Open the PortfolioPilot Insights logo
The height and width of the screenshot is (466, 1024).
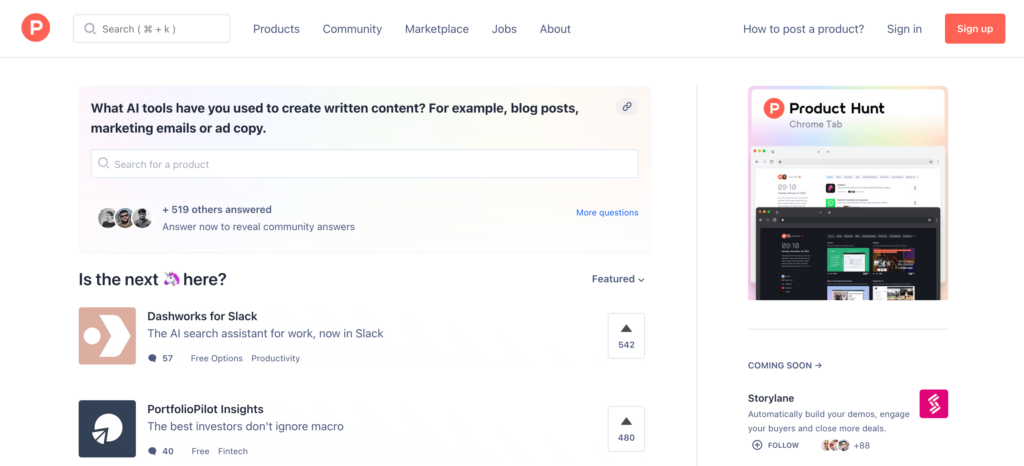(107, 429)
